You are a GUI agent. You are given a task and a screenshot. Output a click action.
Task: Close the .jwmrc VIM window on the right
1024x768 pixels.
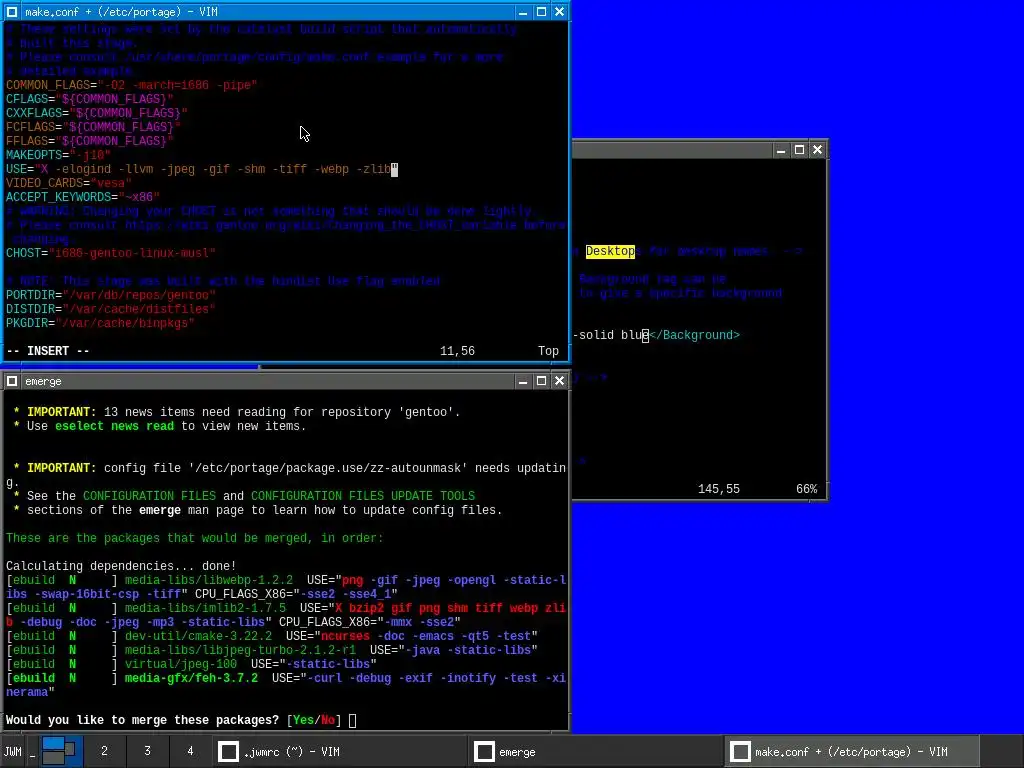point(818,150)
